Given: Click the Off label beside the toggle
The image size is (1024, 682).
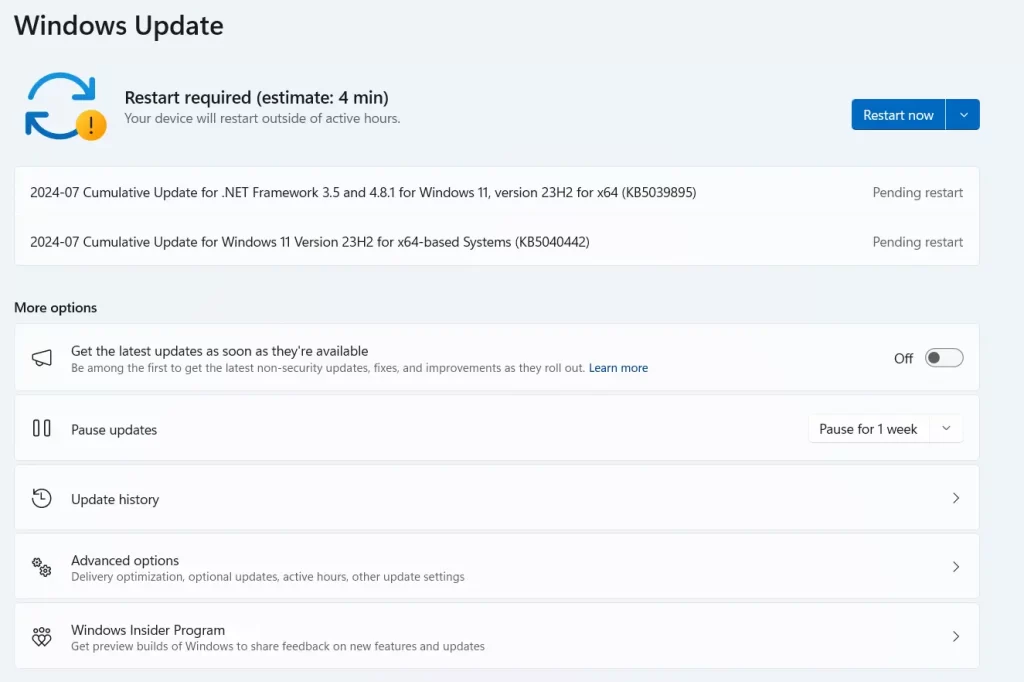Looking at the screenshot, I should click(904, 358).
